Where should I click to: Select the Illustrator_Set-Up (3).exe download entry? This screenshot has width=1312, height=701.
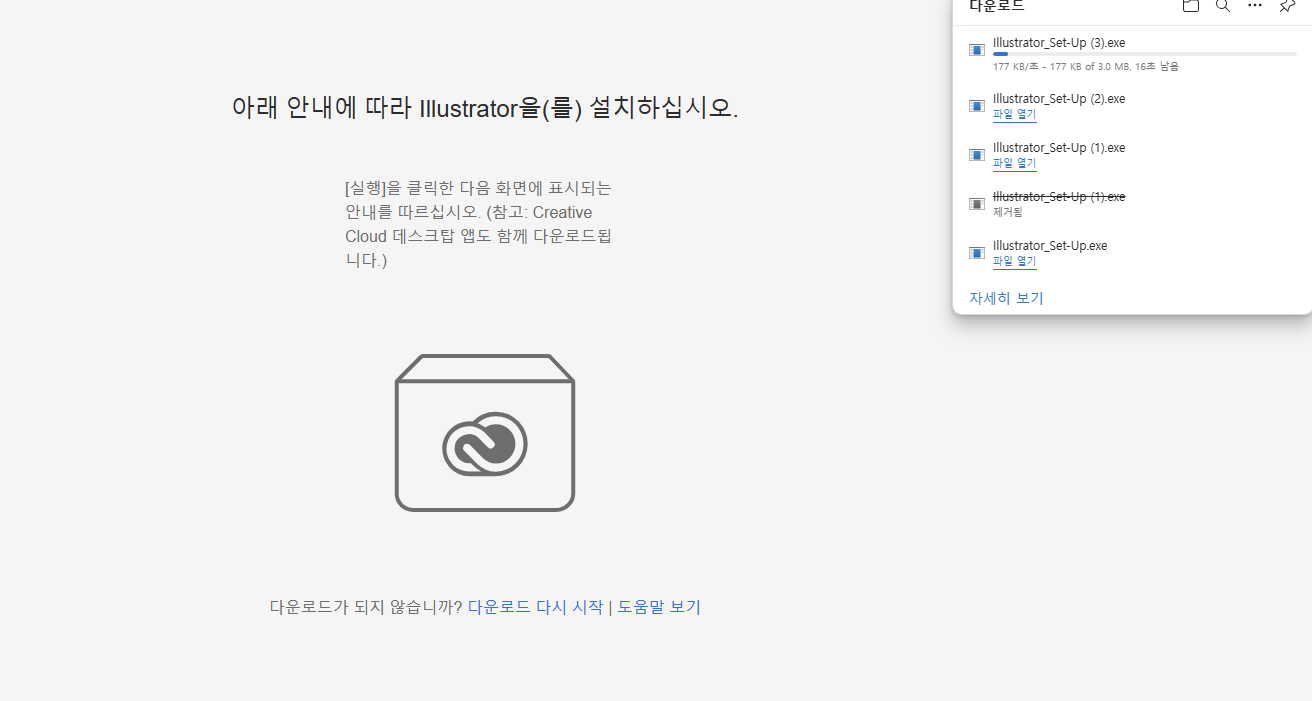click(x=1058, y=42)
